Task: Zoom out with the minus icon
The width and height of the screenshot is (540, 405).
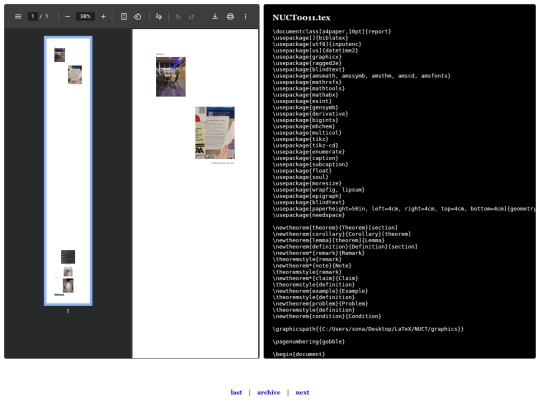Action: (68, 17)
